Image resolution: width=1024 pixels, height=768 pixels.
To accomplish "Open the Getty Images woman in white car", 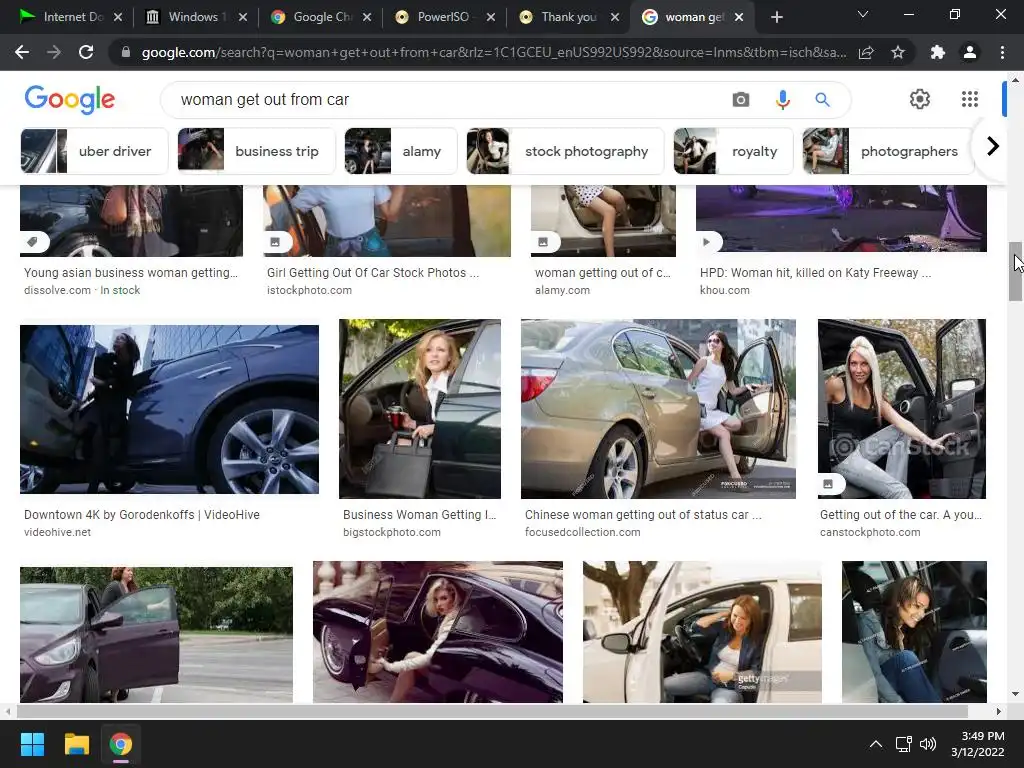I will pyautogui.click(x=702, y=632).
